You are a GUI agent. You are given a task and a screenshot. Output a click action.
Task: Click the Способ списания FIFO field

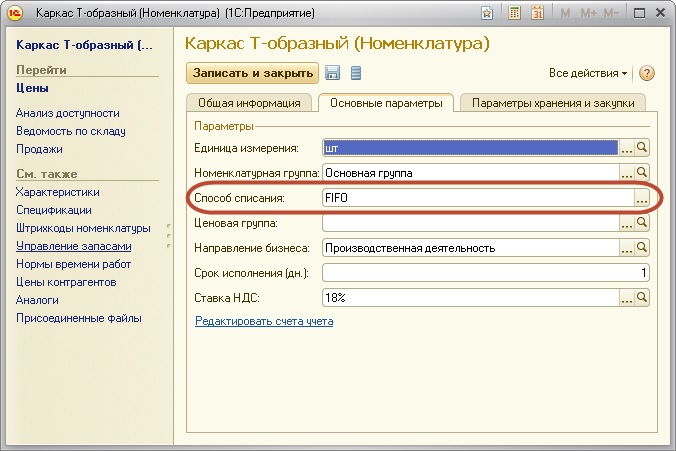pos(478,198)
